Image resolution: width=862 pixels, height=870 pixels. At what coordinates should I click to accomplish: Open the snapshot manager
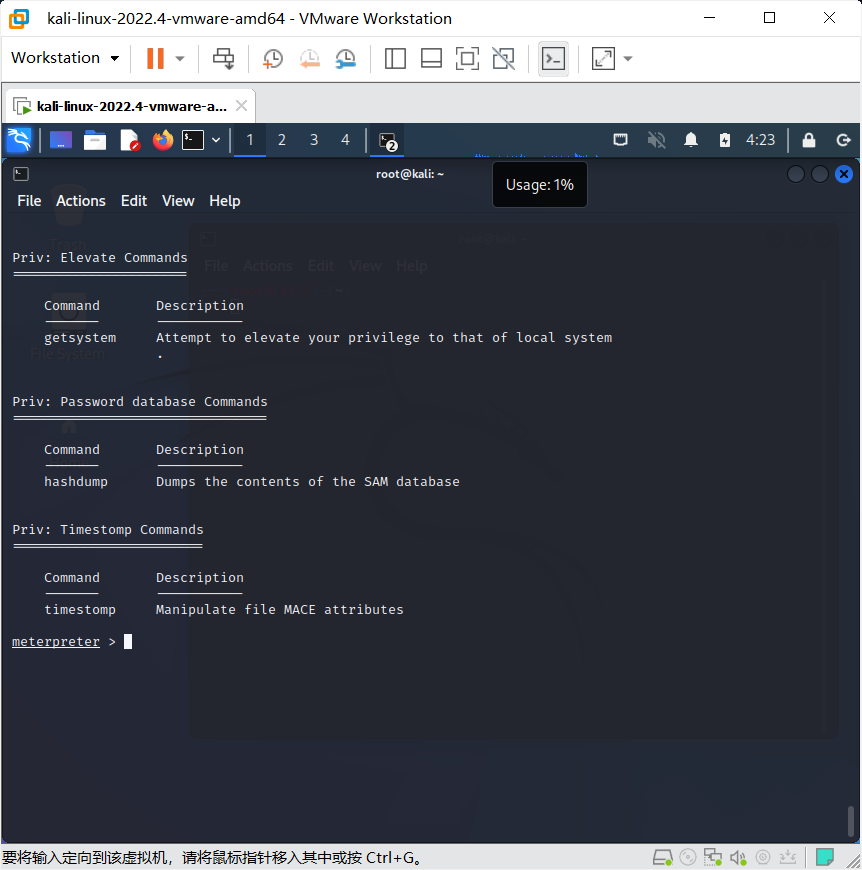(x=346, y=58)
